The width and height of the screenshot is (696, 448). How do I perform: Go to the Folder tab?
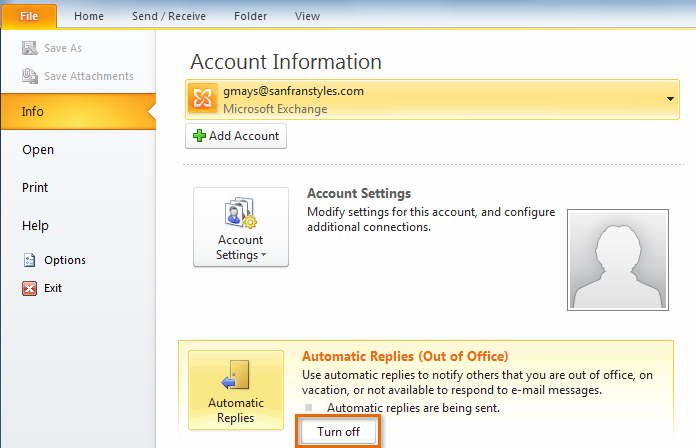pyautogui.click(x=250, y=16)
